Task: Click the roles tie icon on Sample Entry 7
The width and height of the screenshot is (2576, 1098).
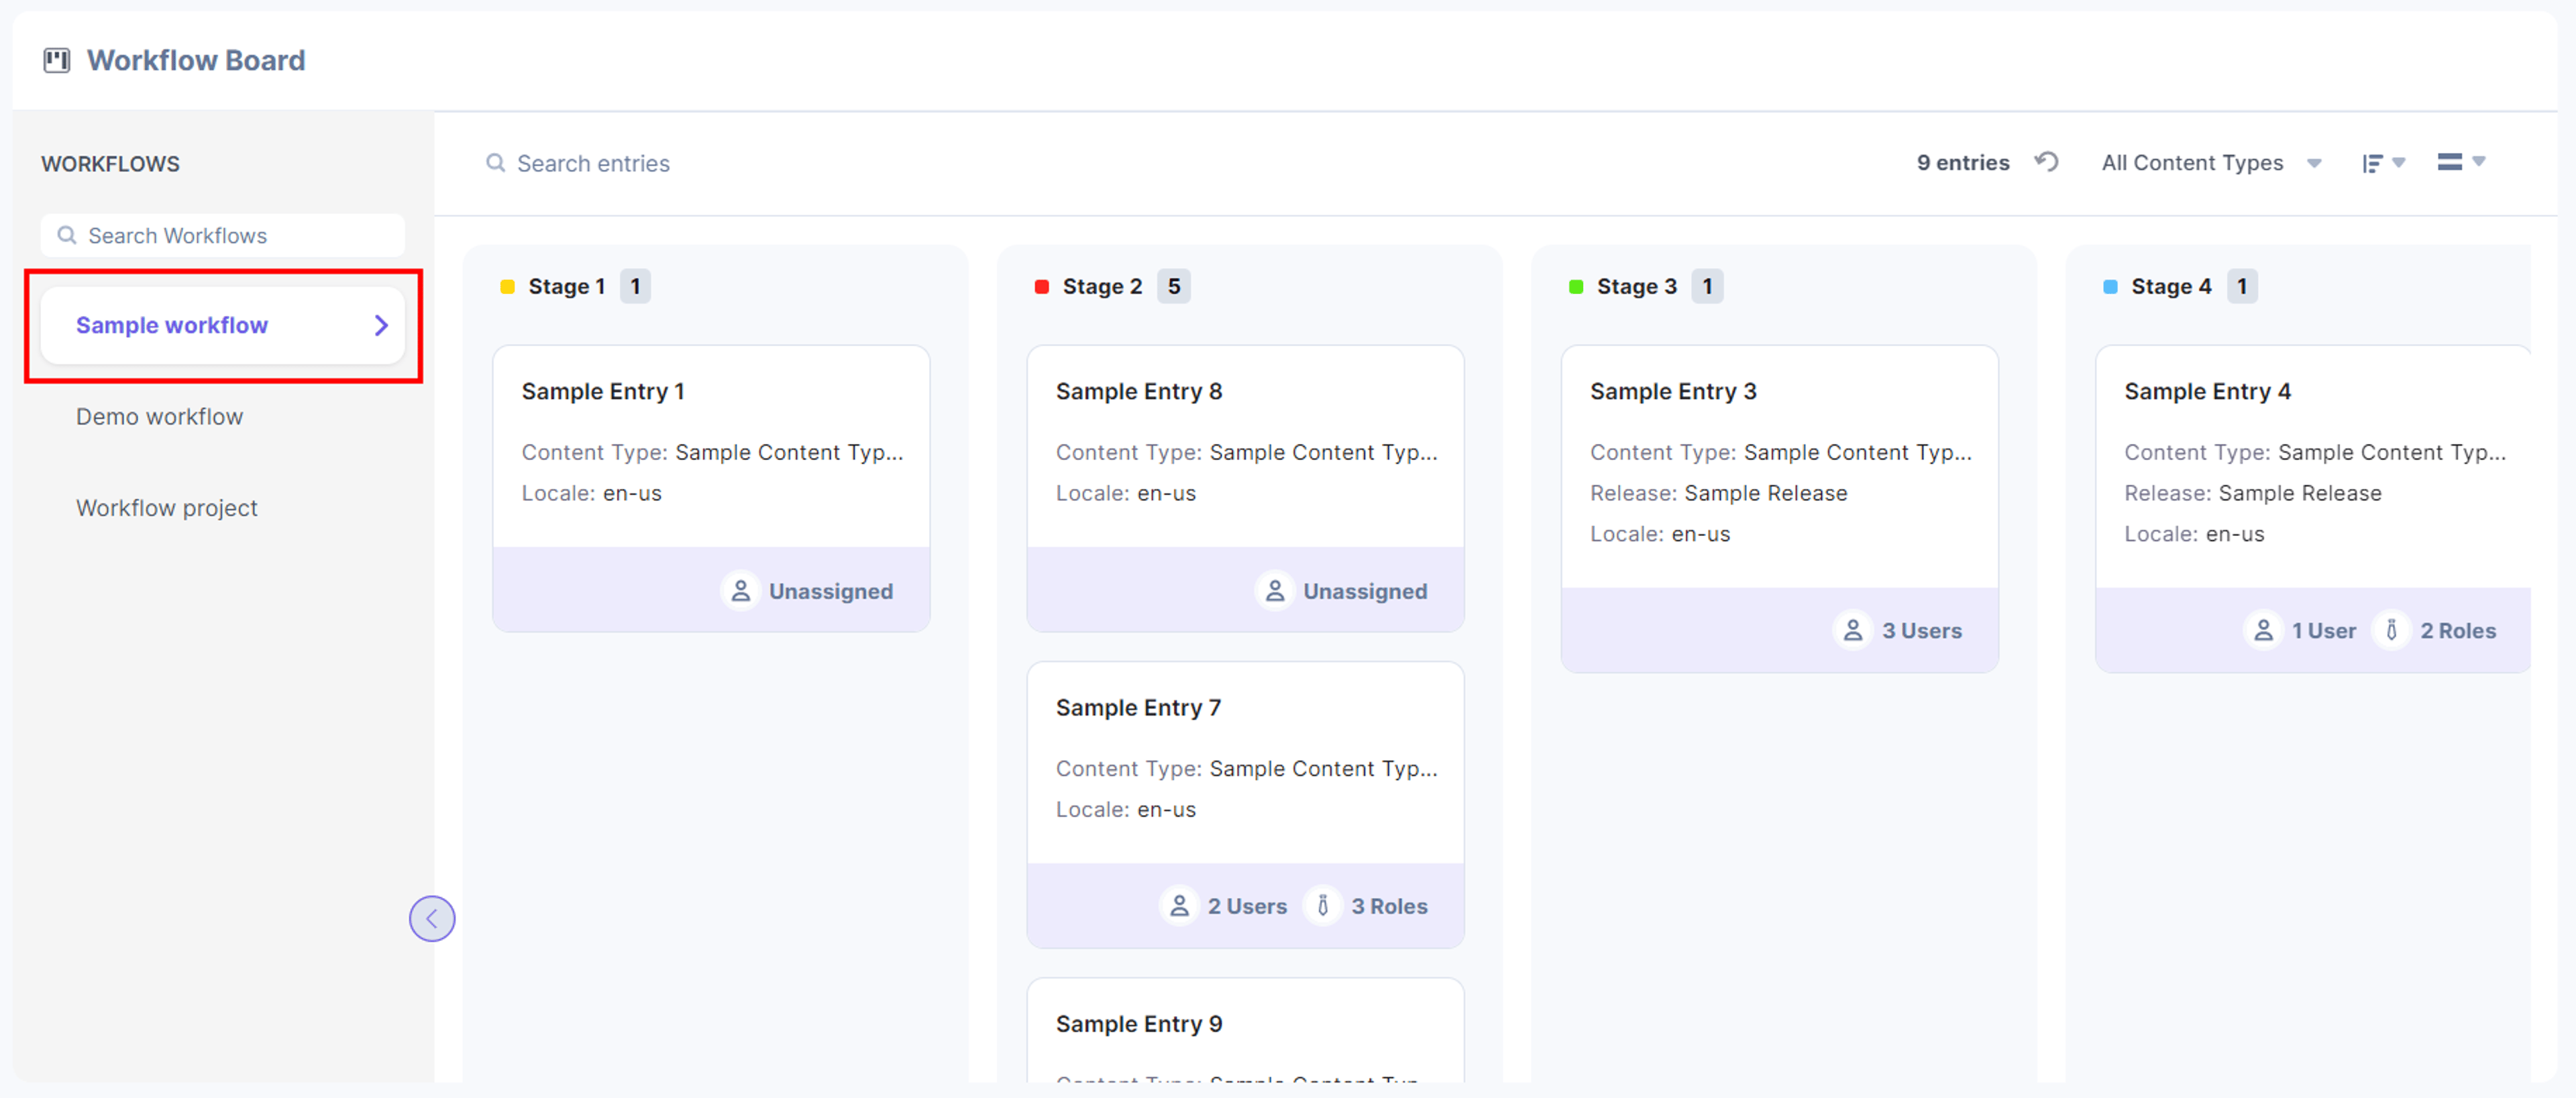Action: tap(1322, 906)
